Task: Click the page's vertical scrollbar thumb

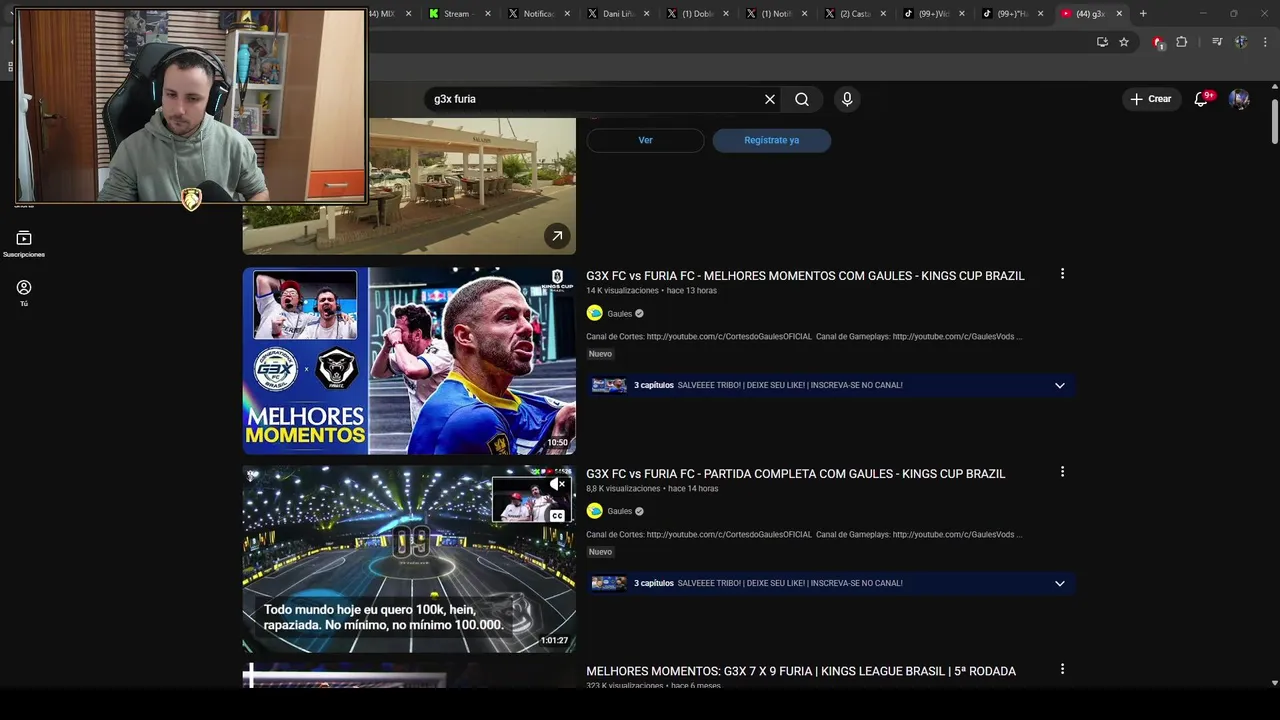Action: [1274, 122]
